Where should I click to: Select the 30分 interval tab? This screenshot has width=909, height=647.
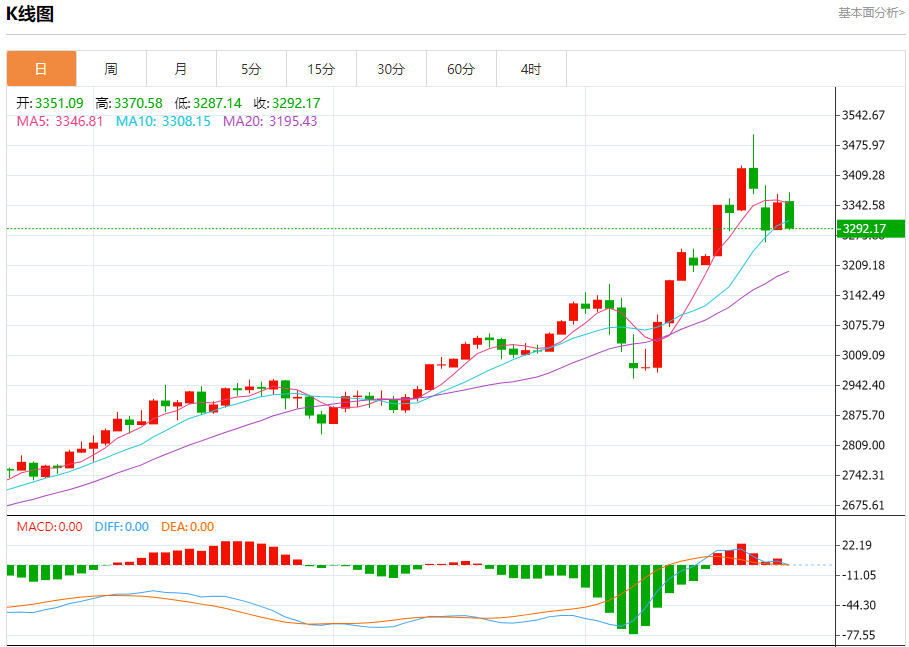pos(391,69)
